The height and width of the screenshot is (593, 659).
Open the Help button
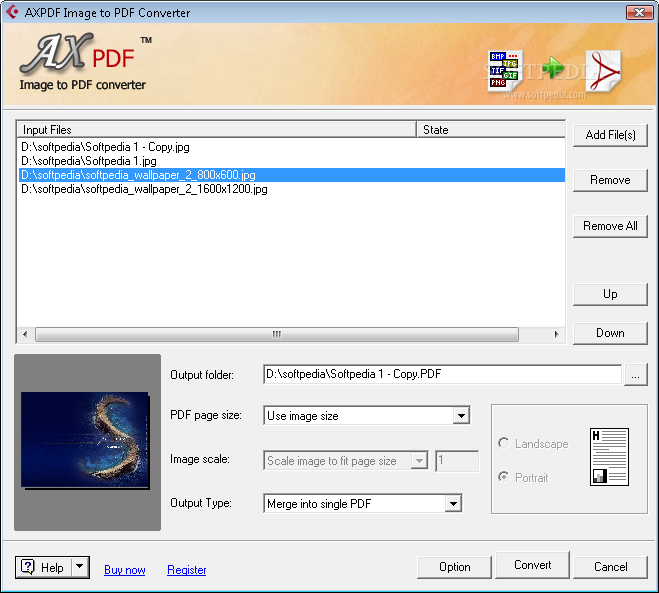click(44, 567)
